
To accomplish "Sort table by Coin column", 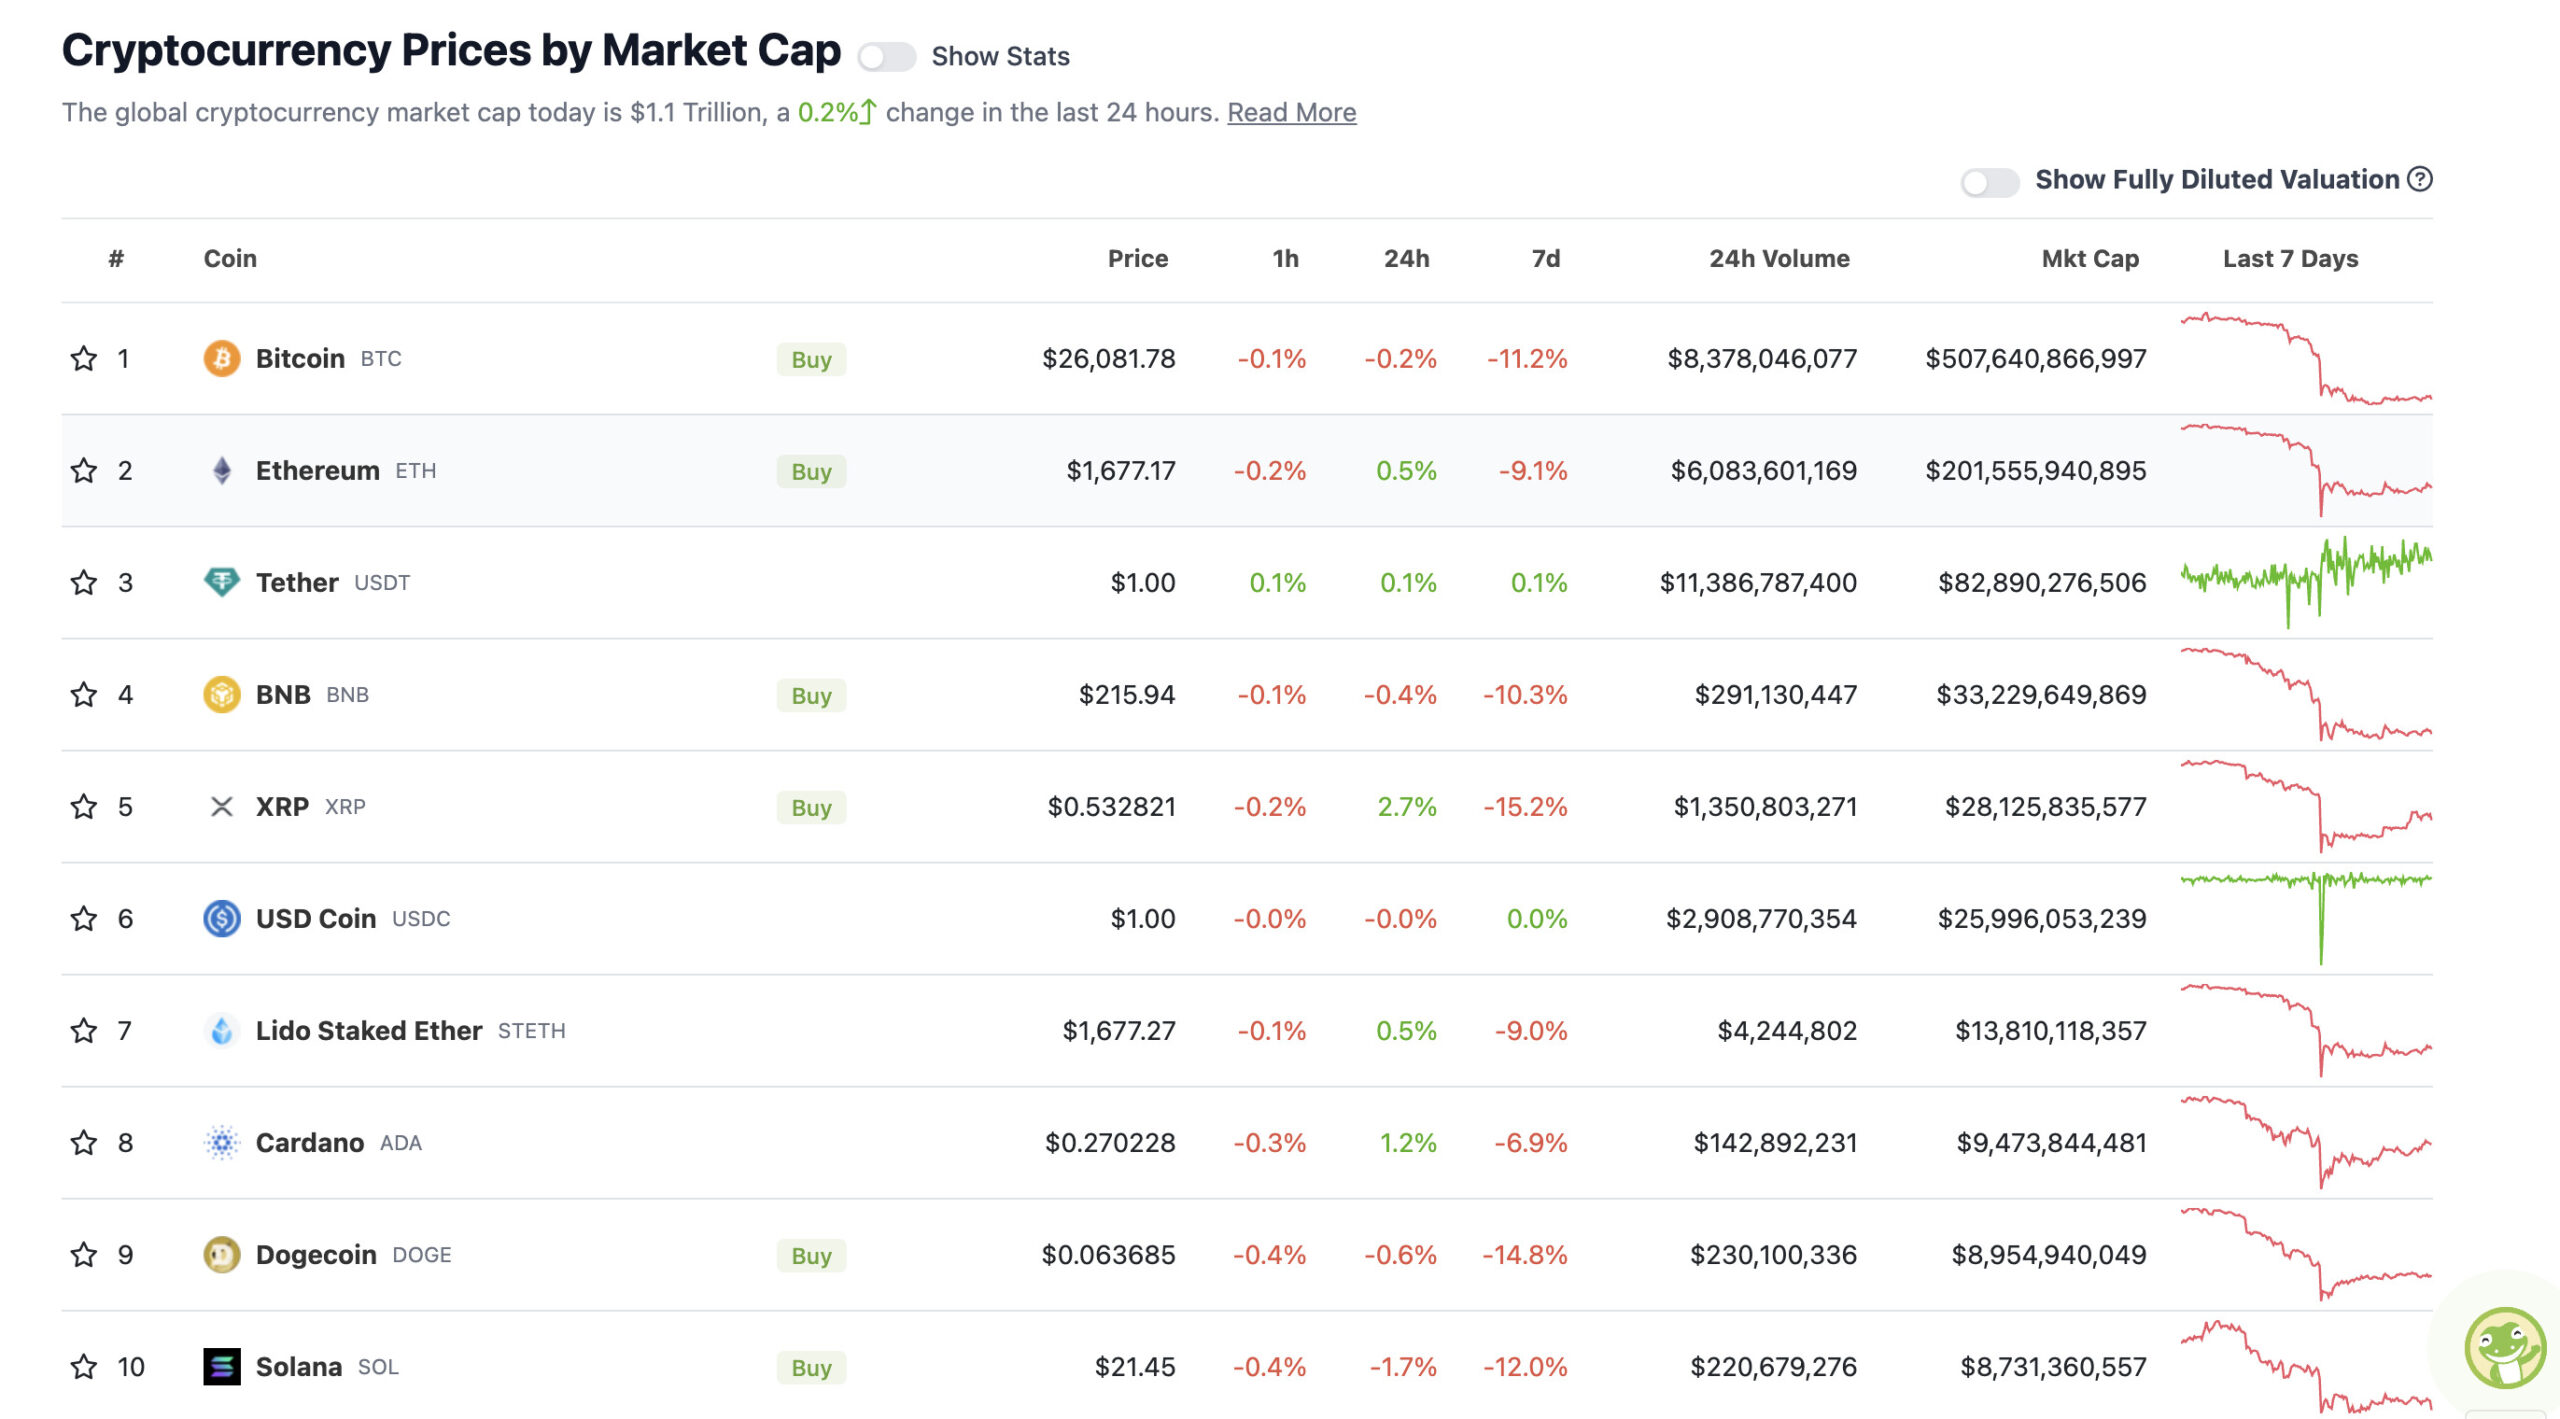I will (230, 259).
